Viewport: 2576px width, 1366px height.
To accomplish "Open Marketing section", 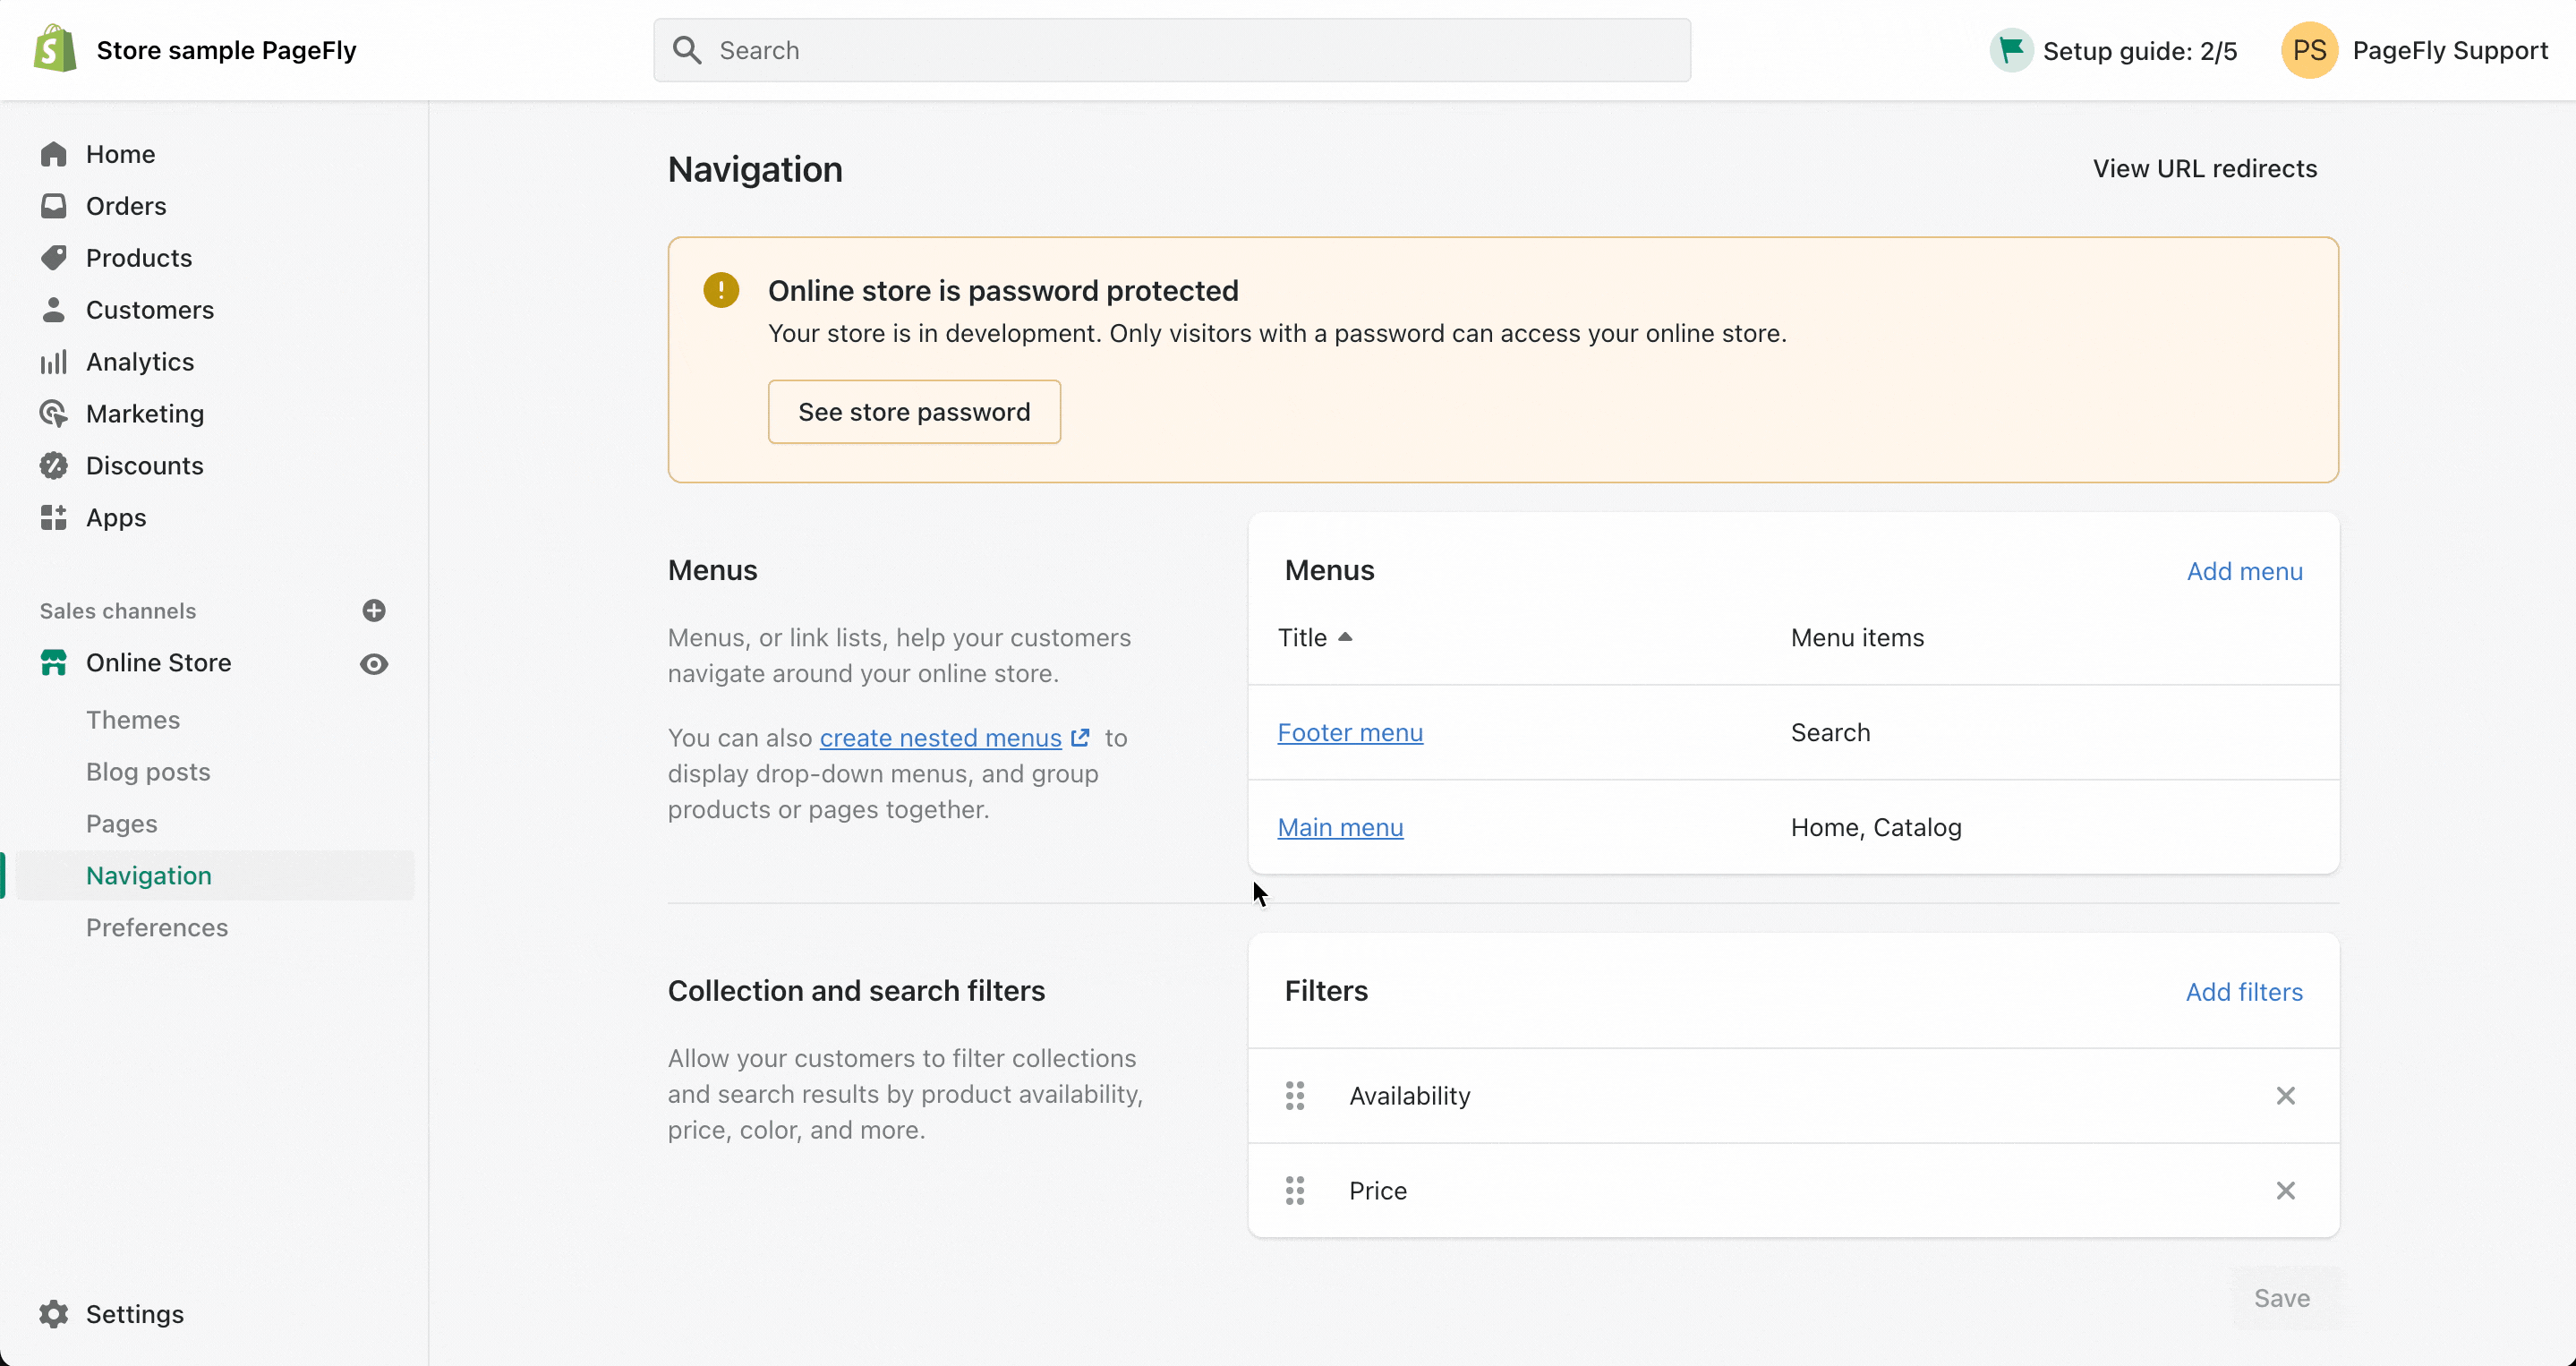I will [x=145, y=414].
